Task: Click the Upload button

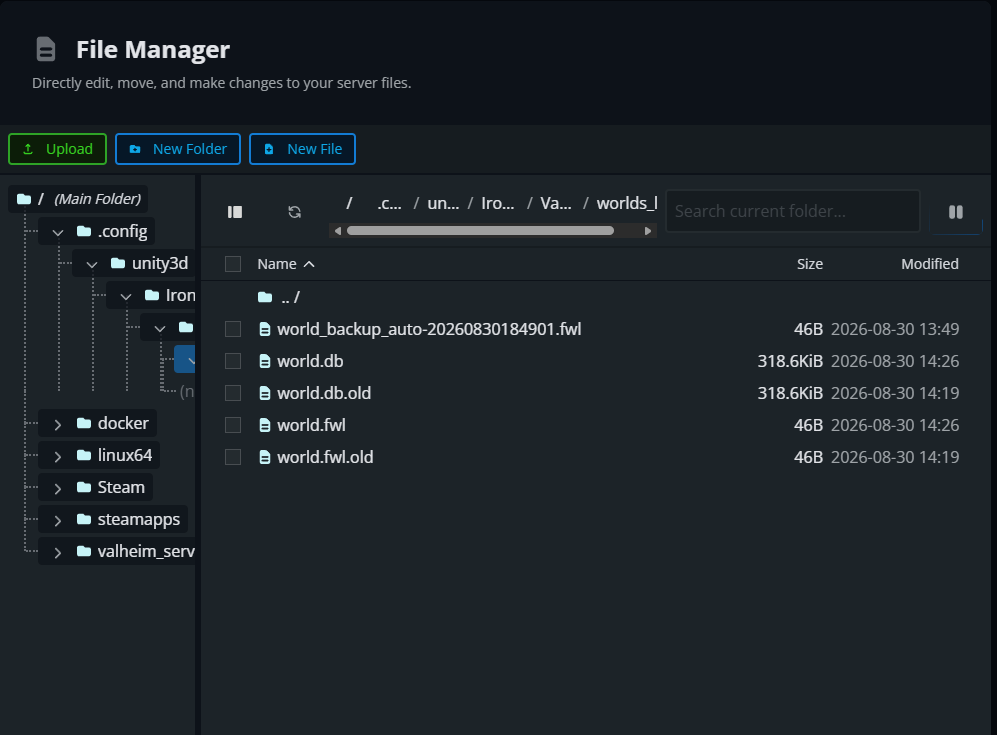Action: [57, 149]
